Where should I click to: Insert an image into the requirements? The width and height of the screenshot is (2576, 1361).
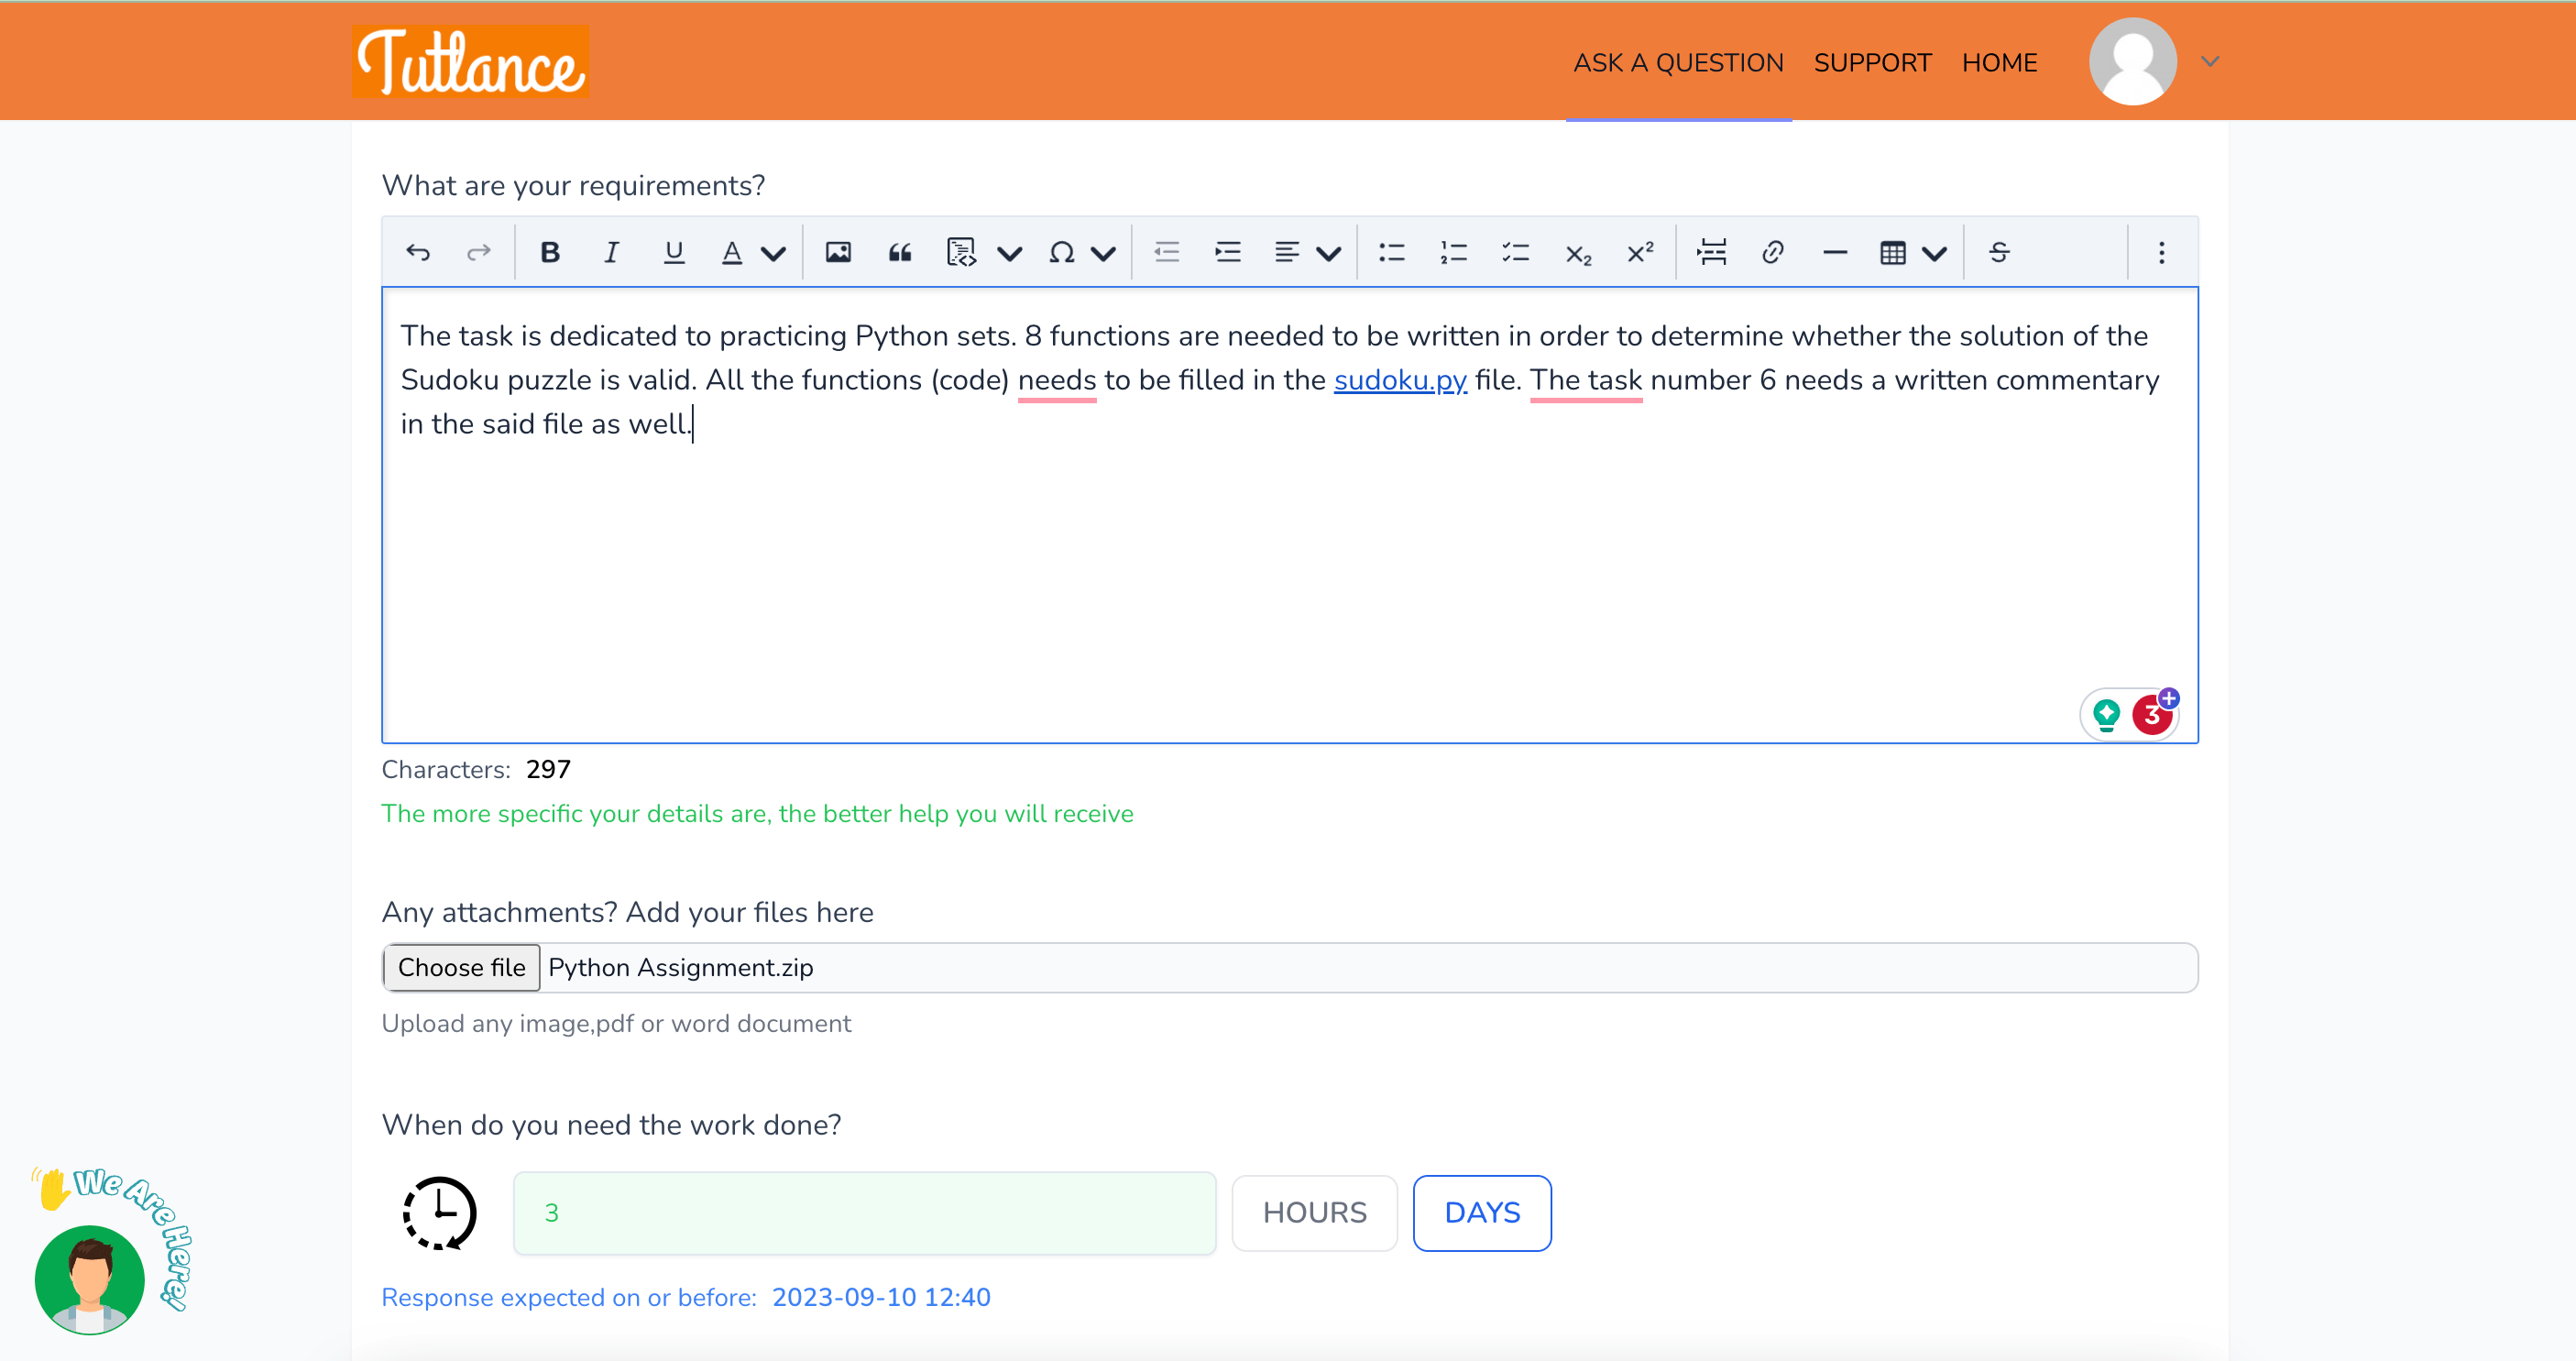coord(838,252)
